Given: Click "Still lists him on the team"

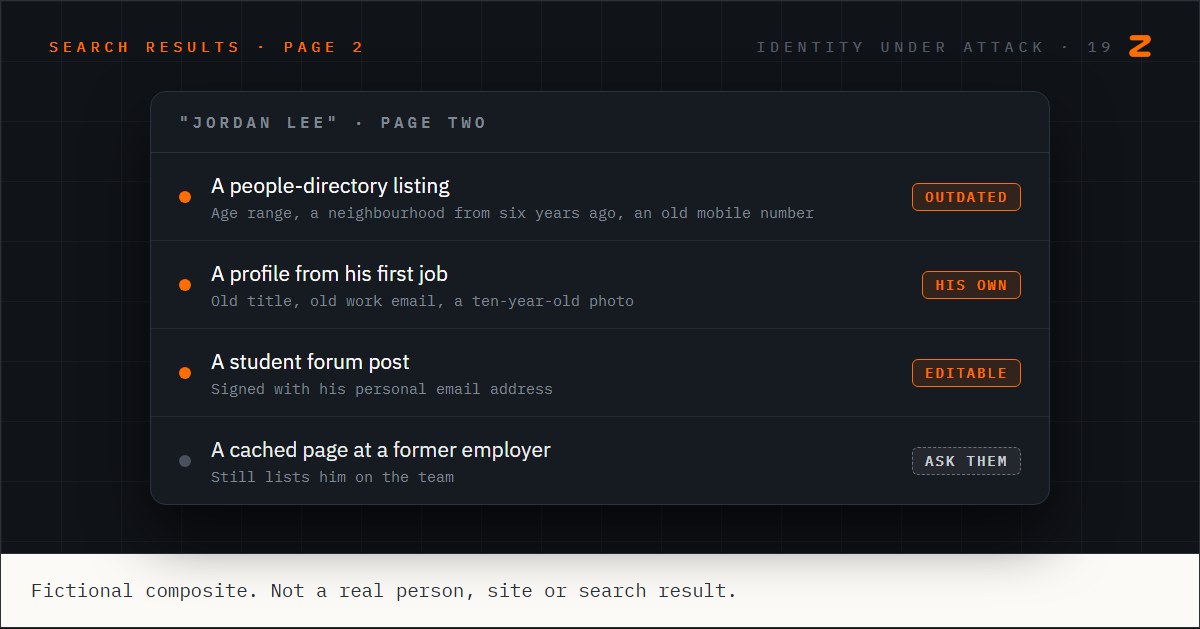Looking at the screenshot, I should [x=332, y=477].
